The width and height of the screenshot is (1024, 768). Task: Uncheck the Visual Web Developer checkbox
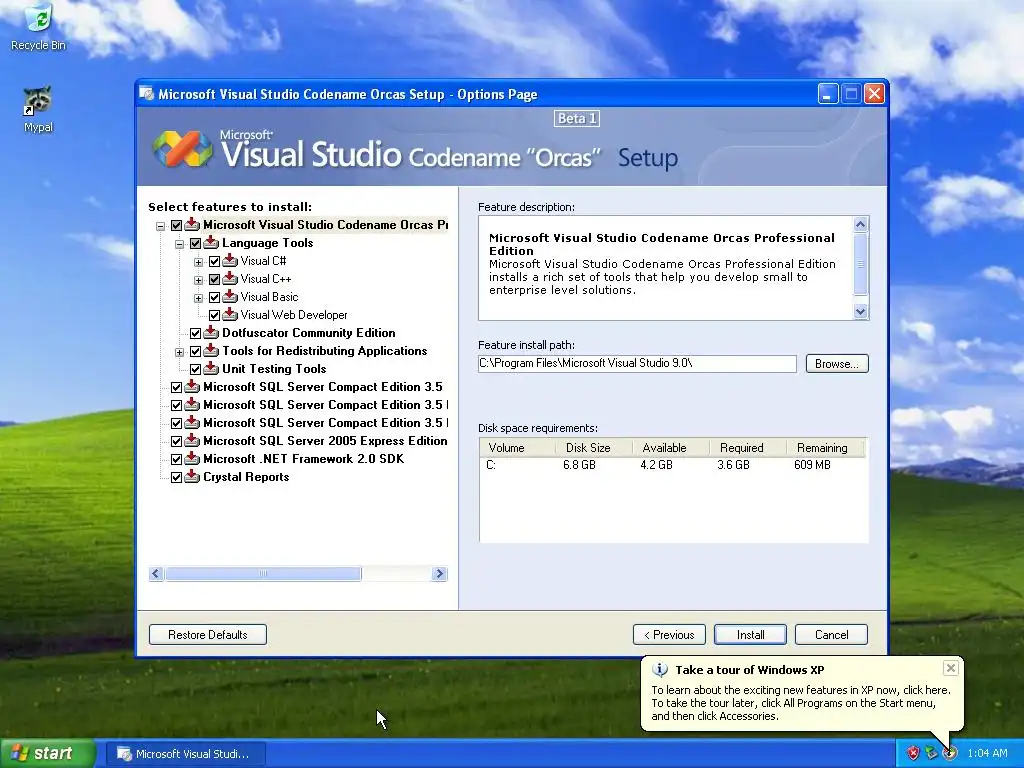(214, 315)
